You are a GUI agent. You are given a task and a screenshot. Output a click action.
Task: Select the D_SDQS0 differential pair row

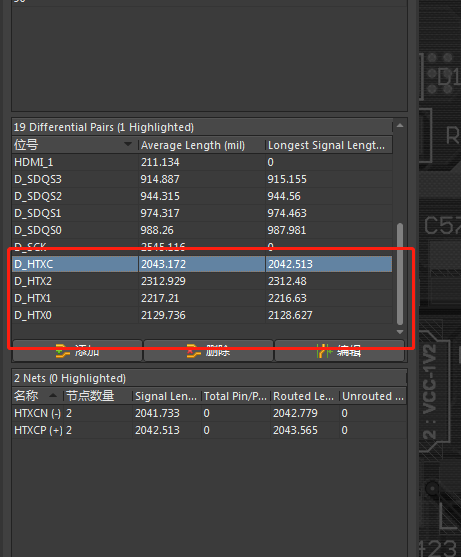coord(202,230)
